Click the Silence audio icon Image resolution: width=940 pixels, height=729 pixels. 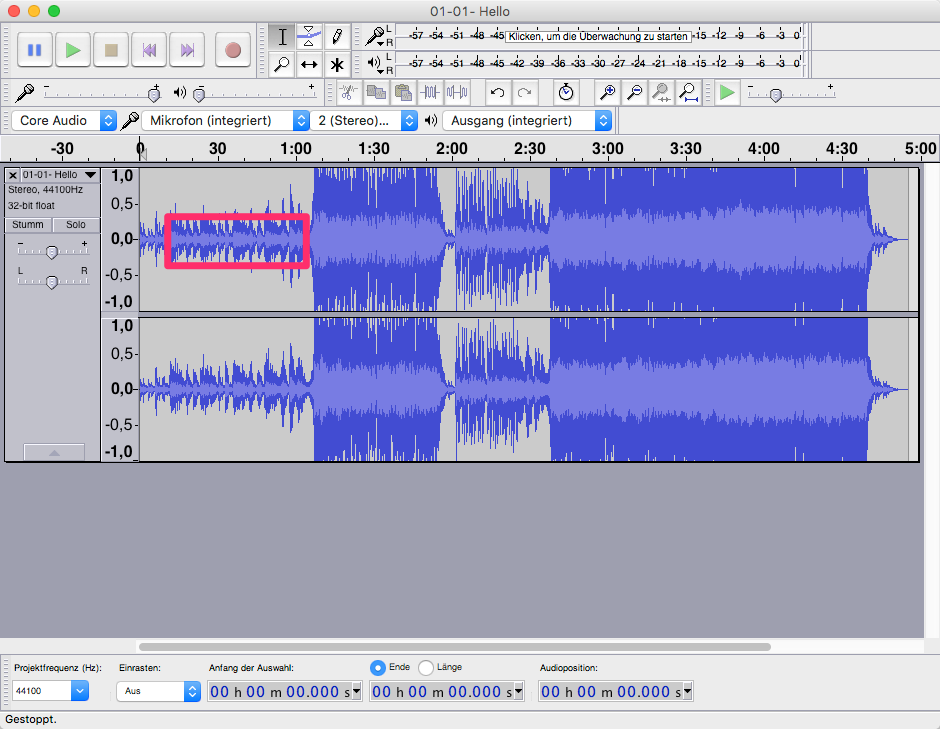(457, 92)
